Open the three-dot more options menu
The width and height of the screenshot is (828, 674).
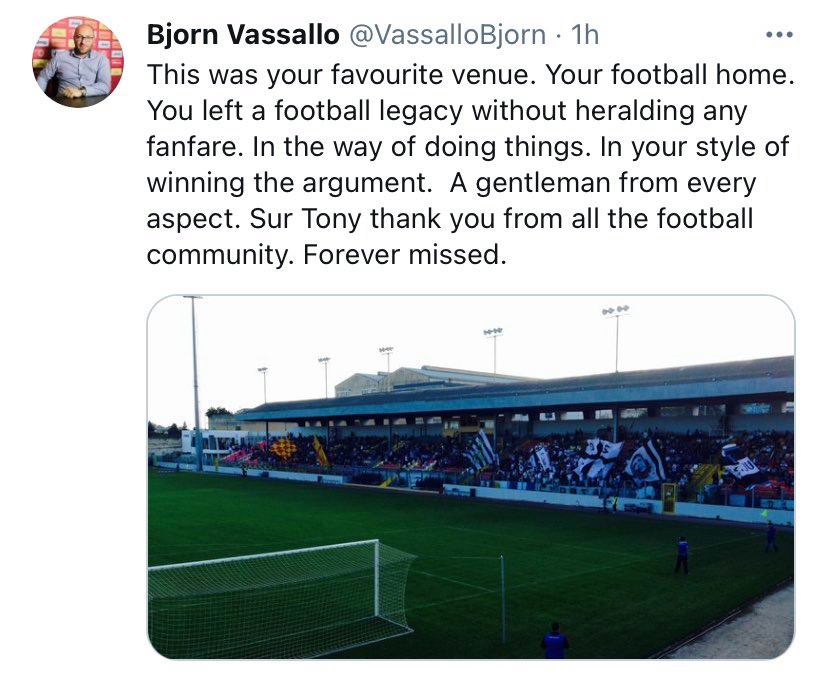click(x=778, y=35)
